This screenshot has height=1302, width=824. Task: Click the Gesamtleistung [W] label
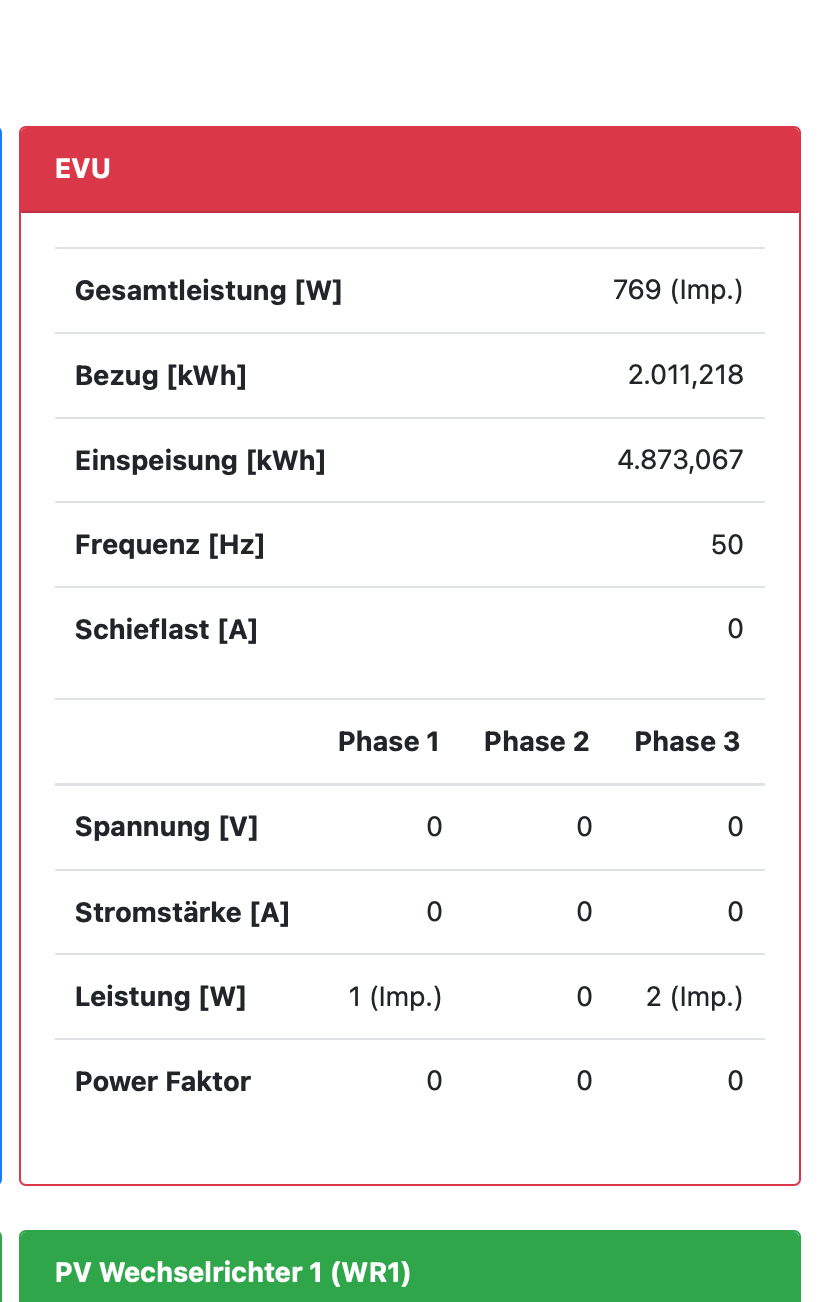[x=208, y=291]
